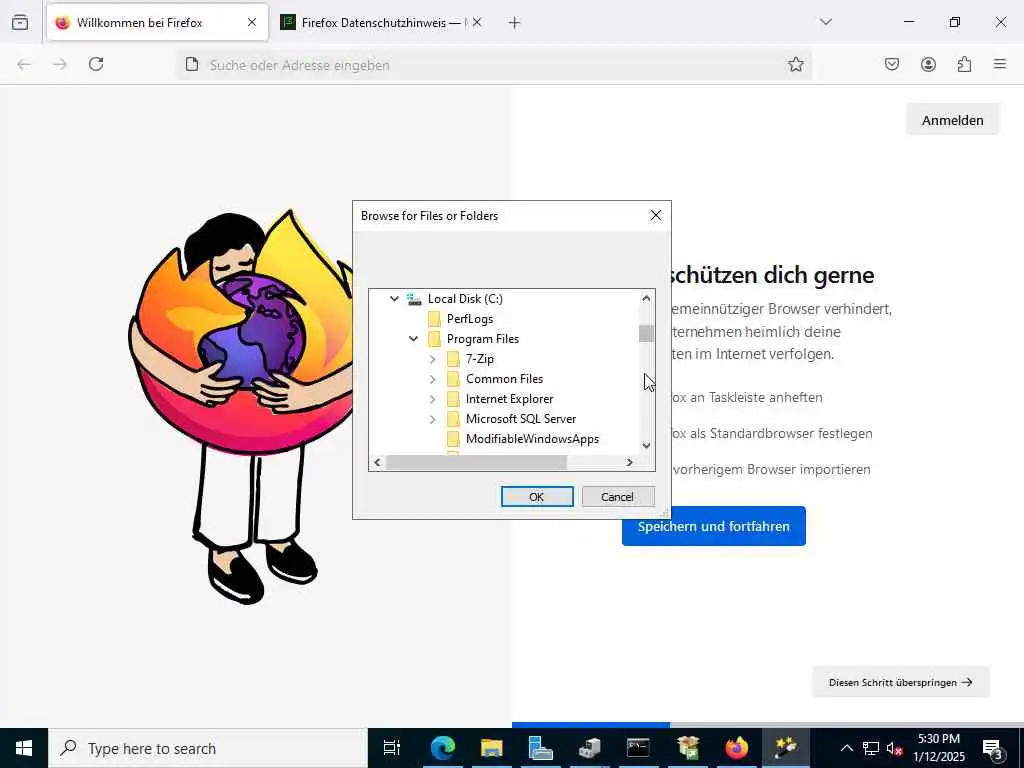The height and width of the screenshot is (768, 1024).
Task: Click the horizontal scroll left arrow
Action: pos(377,462)
